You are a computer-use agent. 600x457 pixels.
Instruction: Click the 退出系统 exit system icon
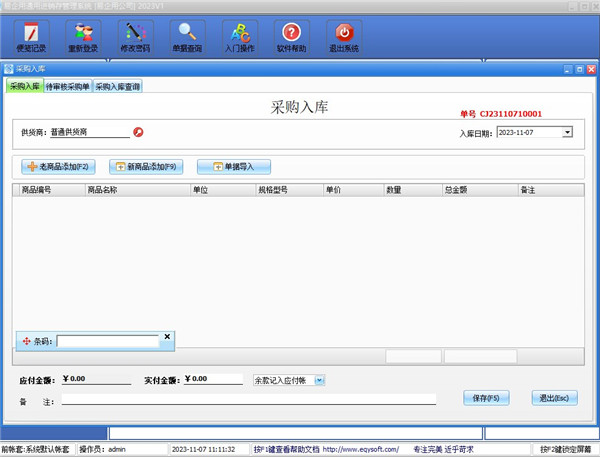(x=344, y=38)
